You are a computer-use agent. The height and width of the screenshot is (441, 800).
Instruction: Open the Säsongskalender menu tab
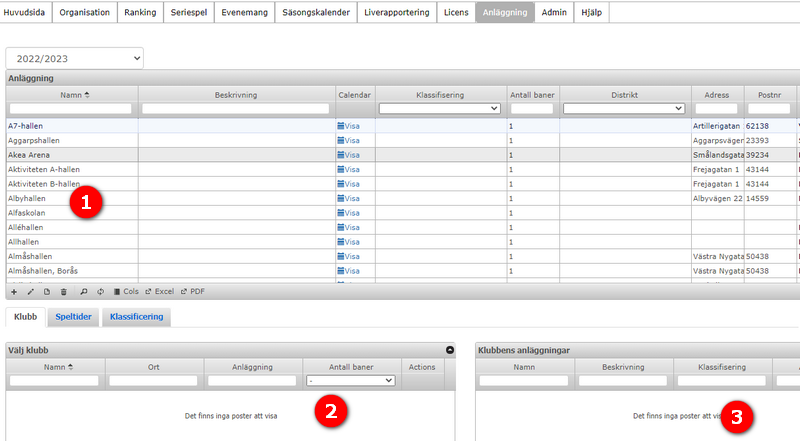(316, 12)
